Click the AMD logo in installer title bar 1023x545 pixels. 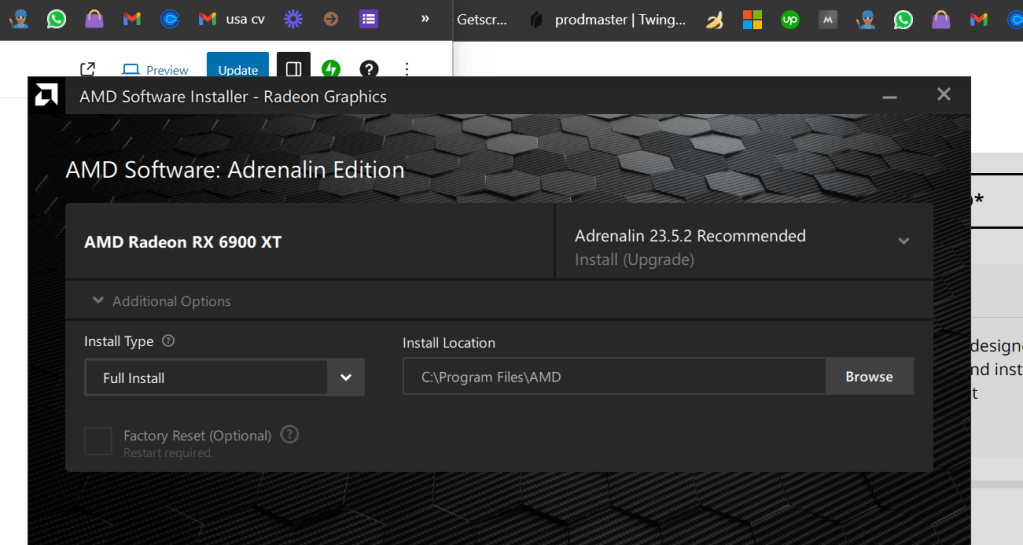click(46, 95)
